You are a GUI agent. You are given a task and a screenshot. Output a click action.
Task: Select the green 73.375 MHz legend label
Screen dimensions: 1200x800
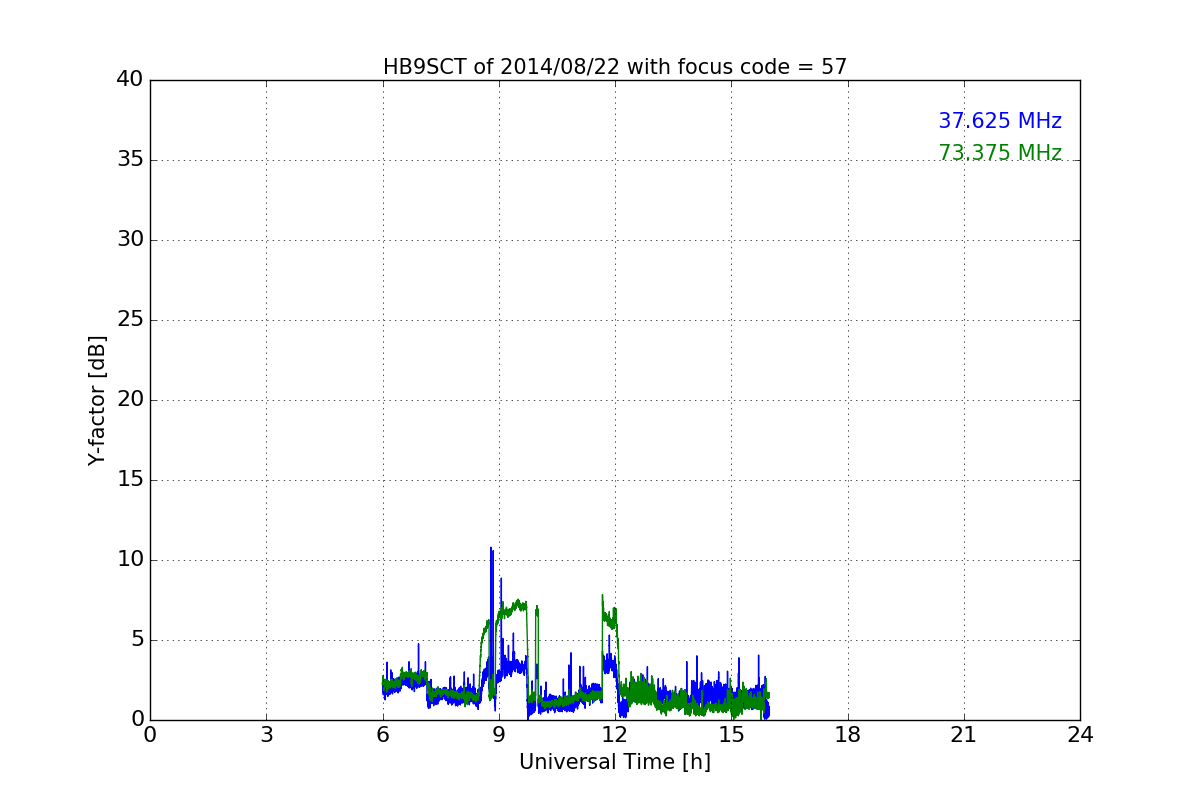click(1000, 153)
